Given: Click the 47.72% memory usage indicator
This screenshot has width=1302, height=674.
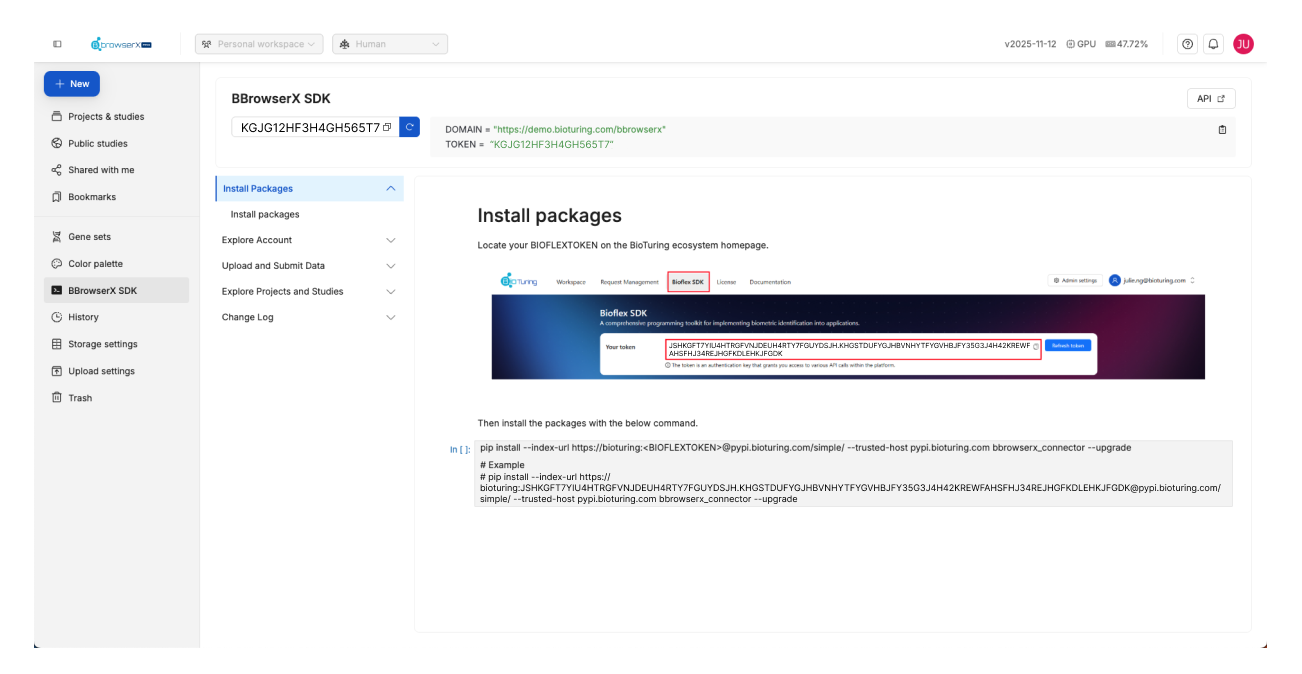Looking at the screenshot, I should (x=1126, y=44).
